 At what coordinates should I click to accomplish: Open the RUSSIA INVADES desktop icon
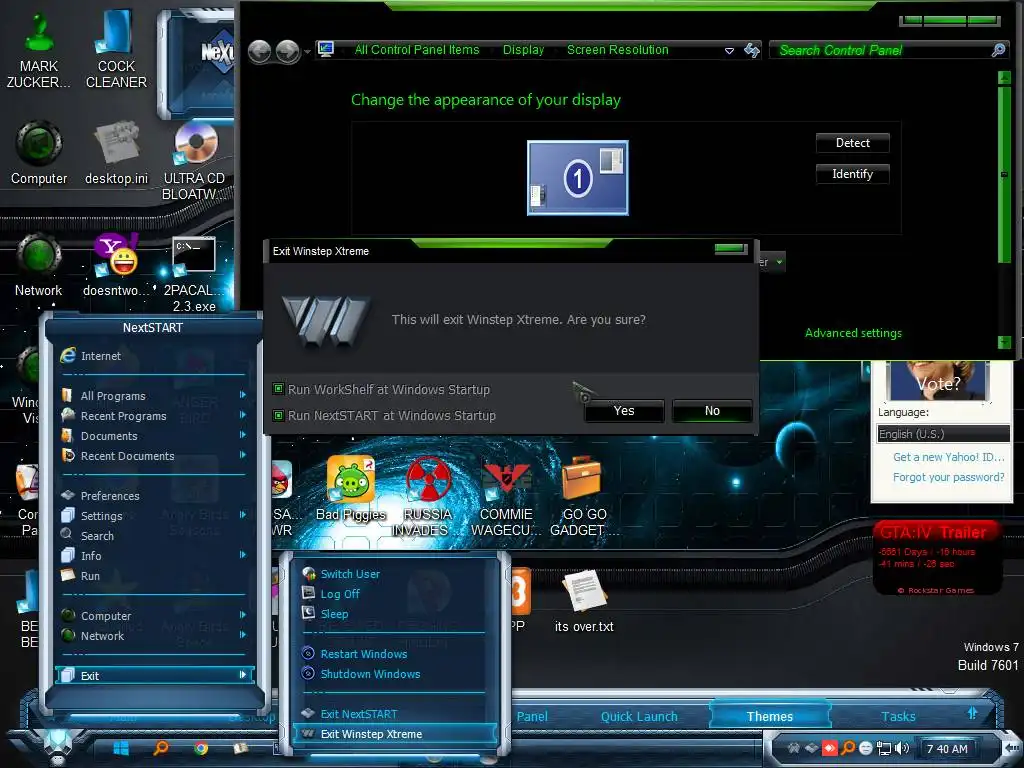pyautogui.click(x=428, y=496)
